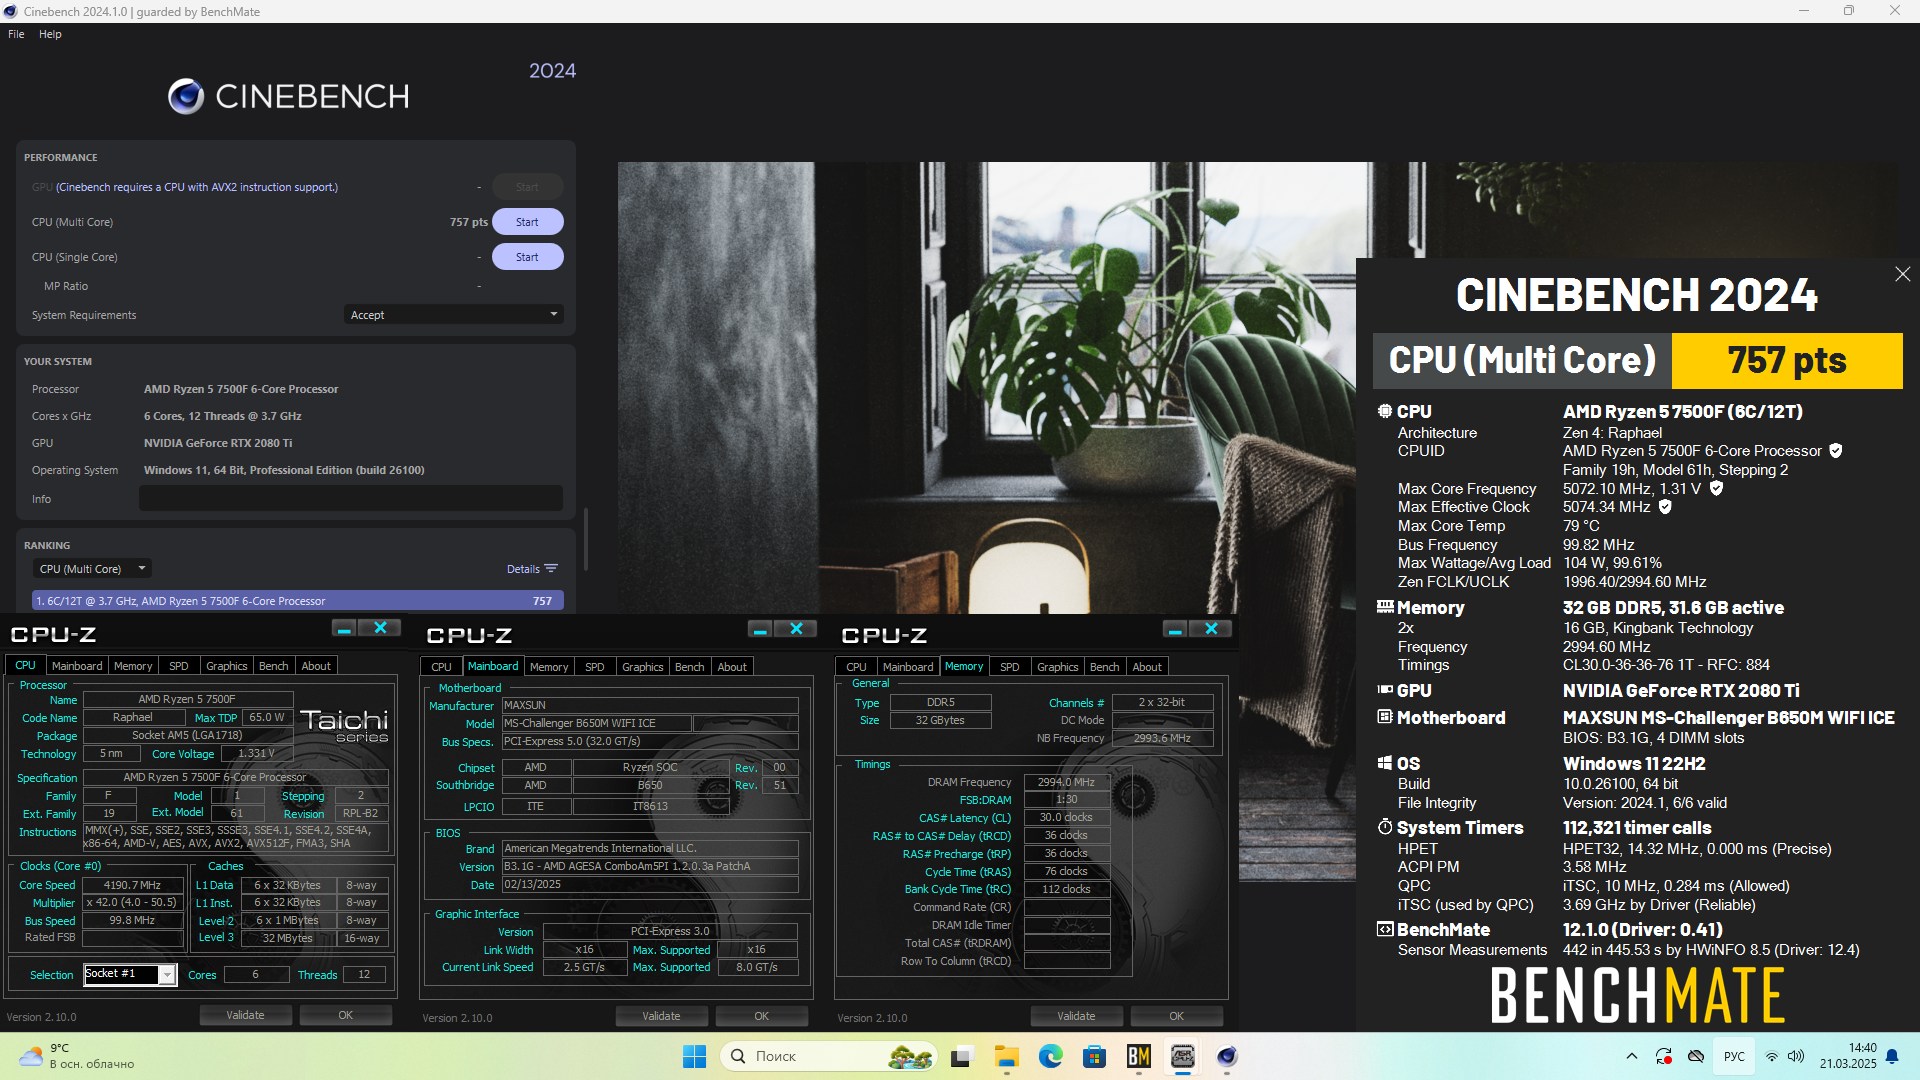Screen dimensions: 1920x1080
Task: Click the Motherboard icon in BenchMate panel
Action: (x=1384, y=717)
